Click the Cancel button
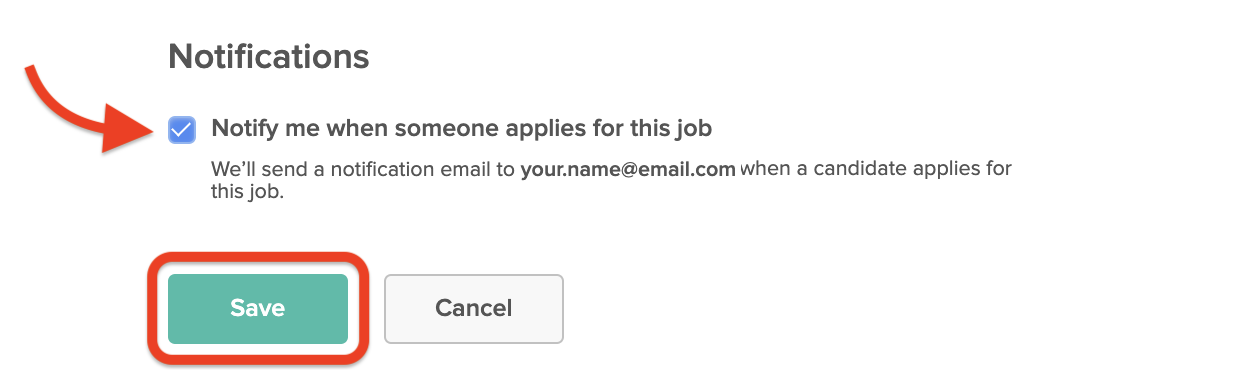1236x382 pixels. 474,308
